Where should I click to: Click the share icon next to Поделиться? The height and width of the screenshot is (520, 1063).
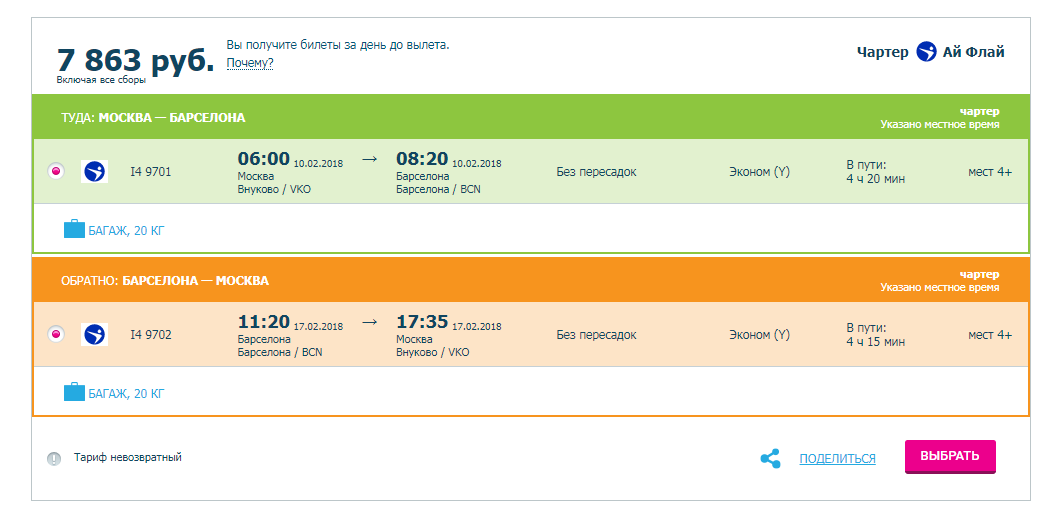770,458
